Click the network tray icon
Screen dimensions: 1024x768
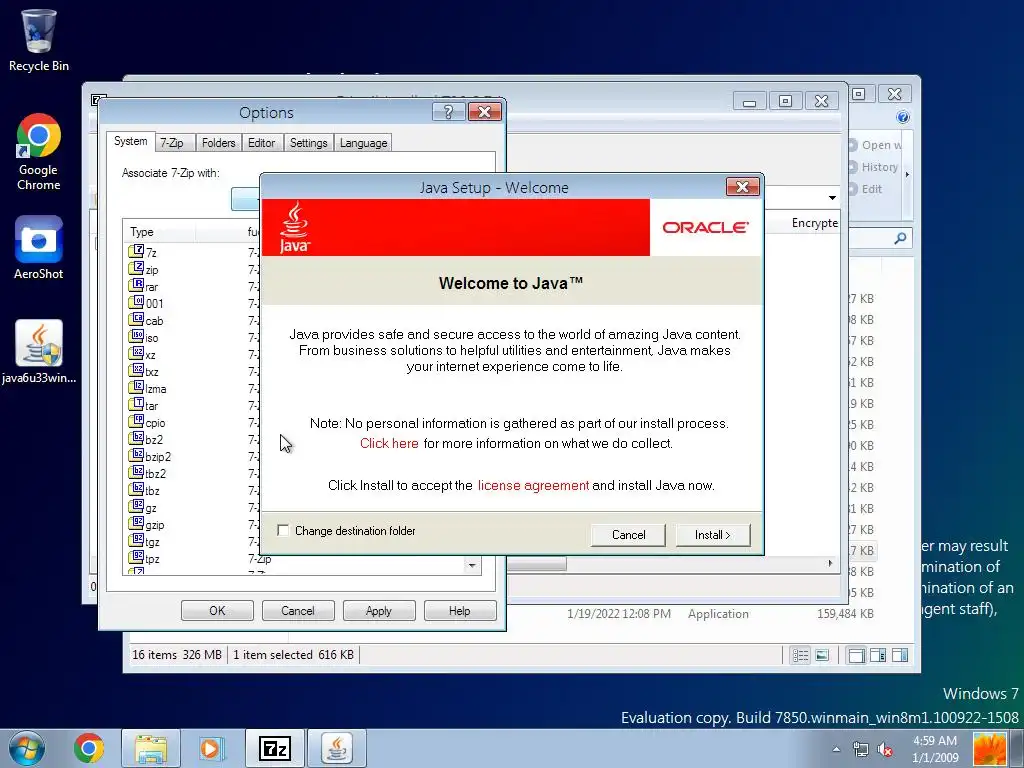coord(861,750)
